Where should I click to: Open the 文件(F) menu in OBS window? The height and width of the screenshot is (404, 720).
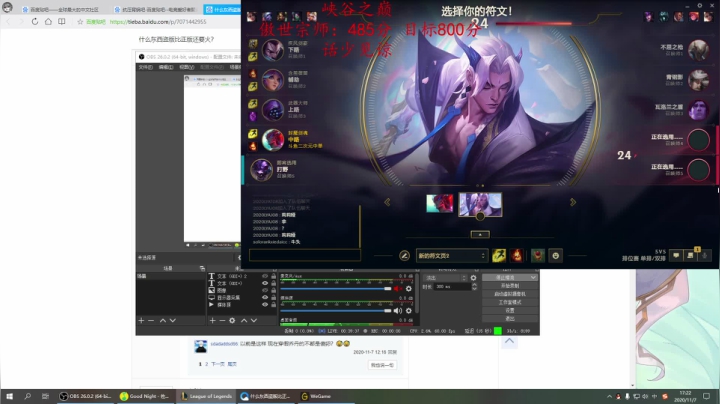pyautogui.click(x=145, y=67)
